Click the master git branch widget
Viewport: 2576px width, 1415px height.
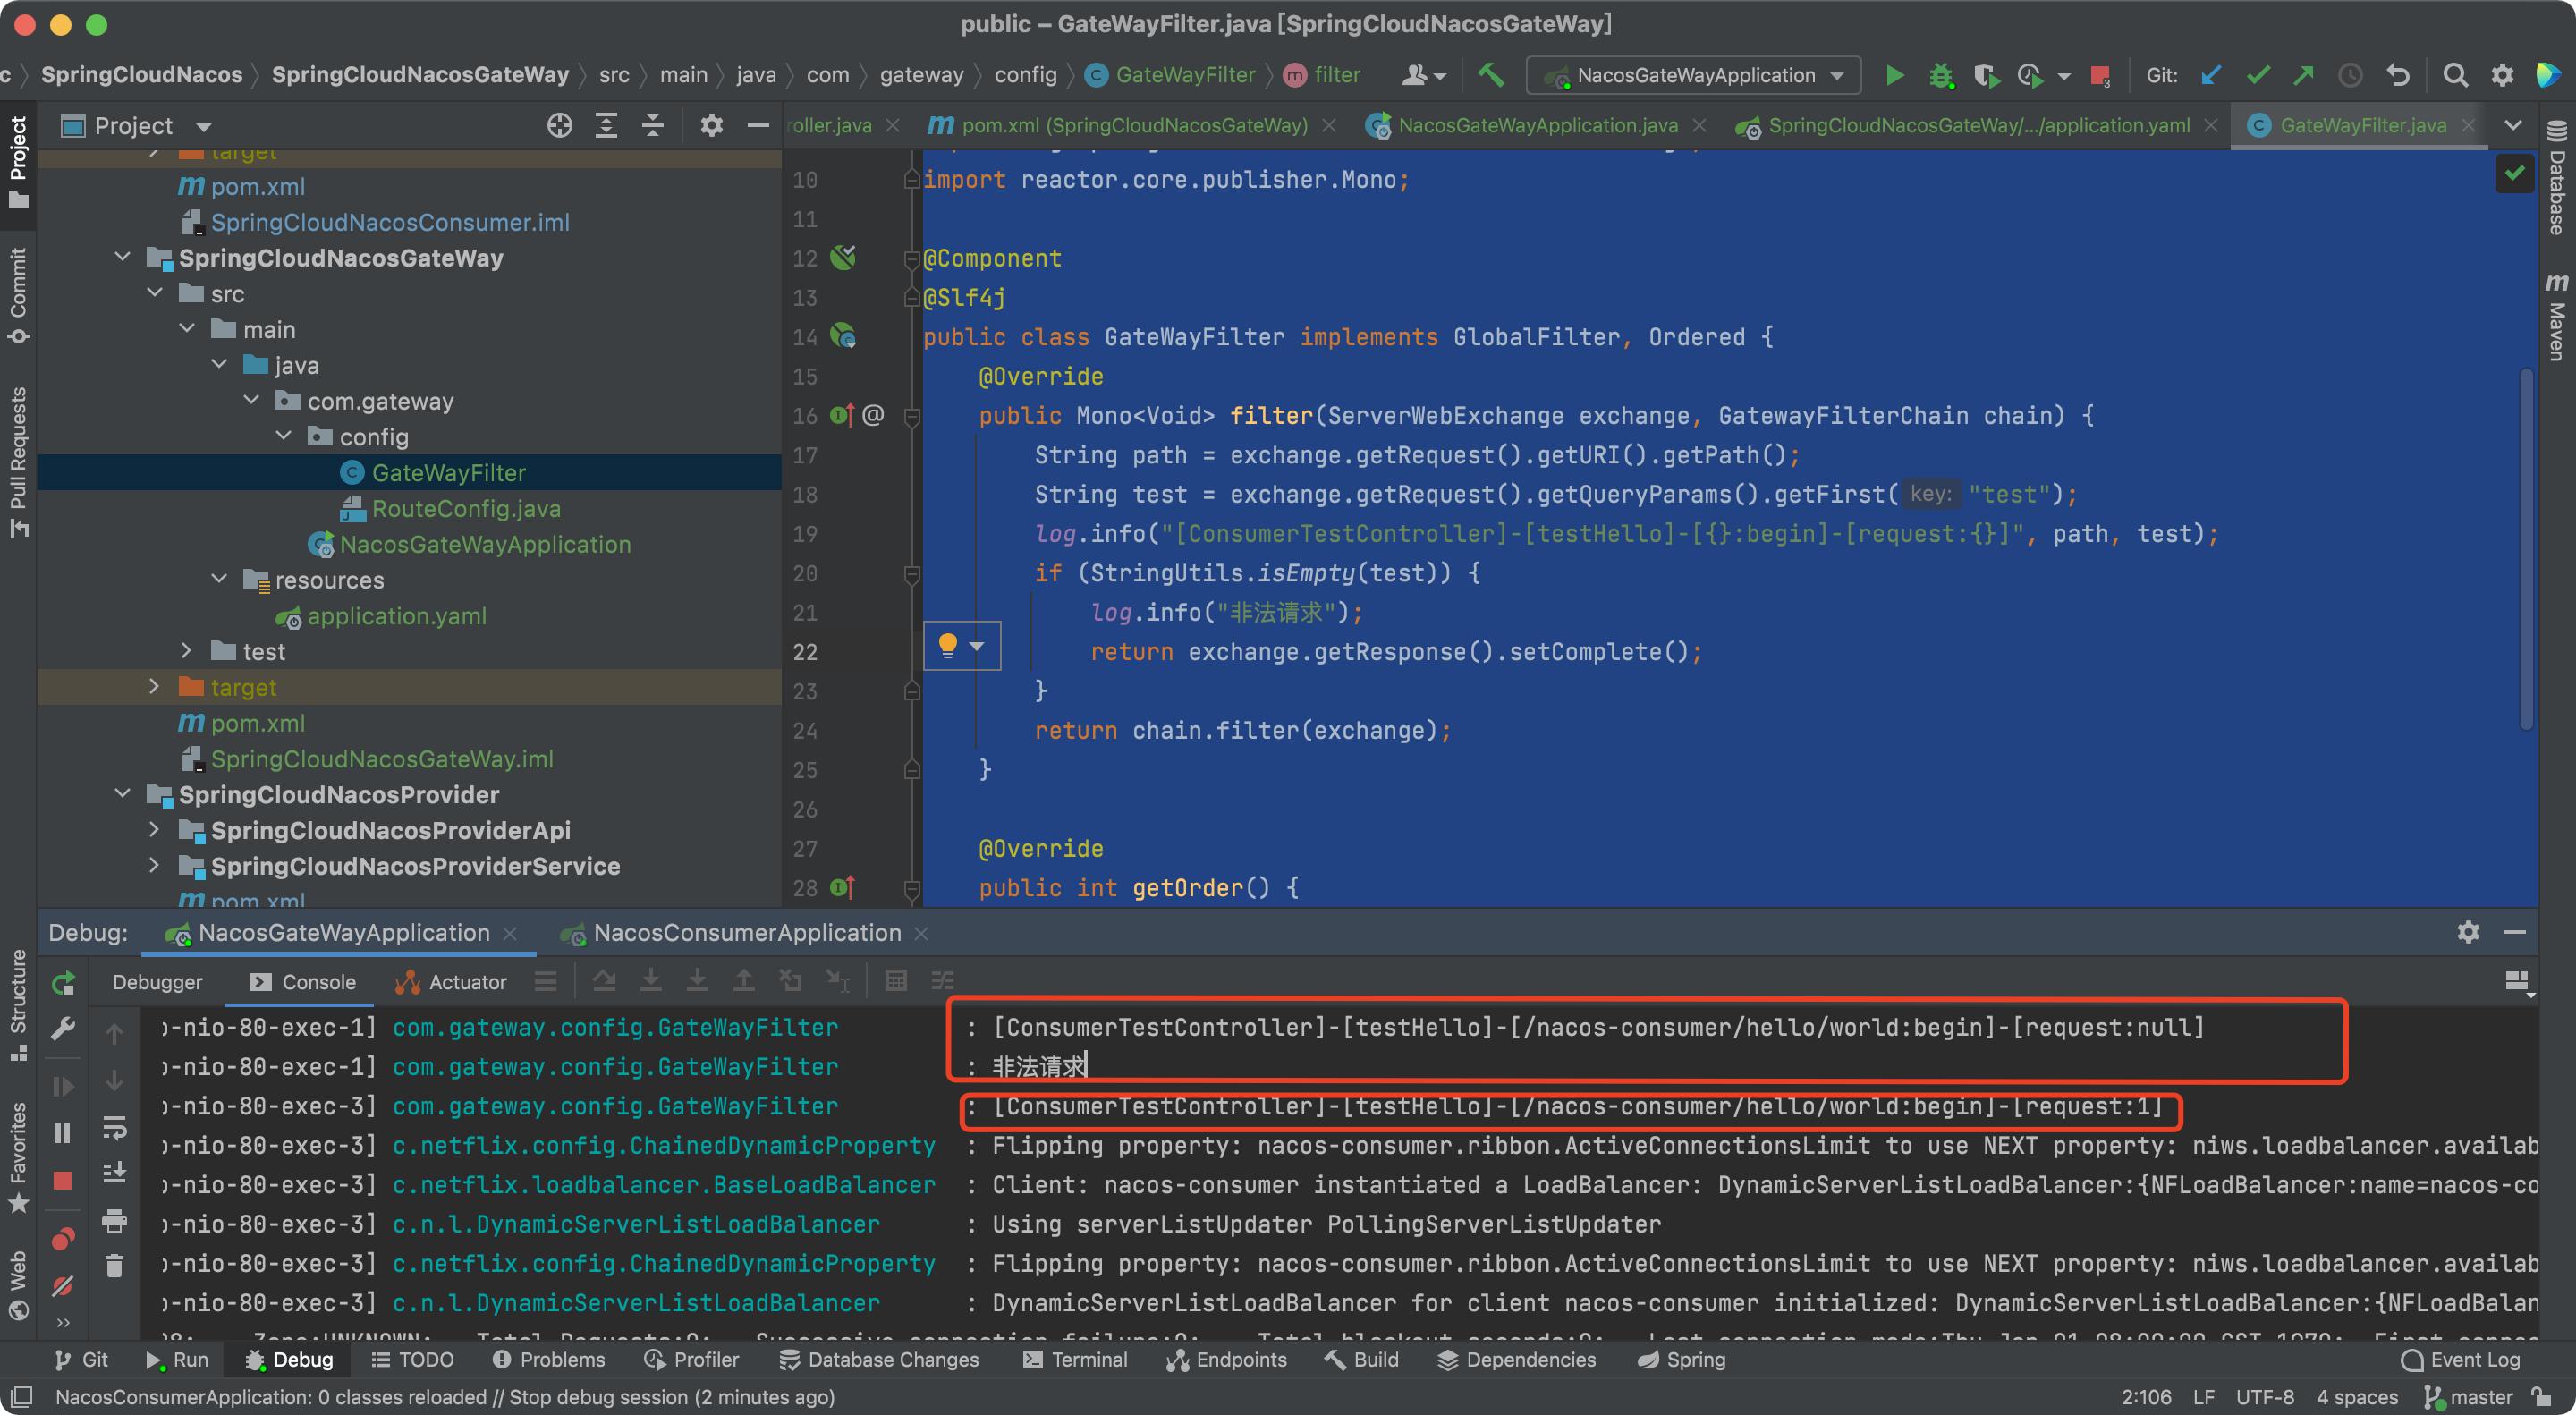2469,1397
